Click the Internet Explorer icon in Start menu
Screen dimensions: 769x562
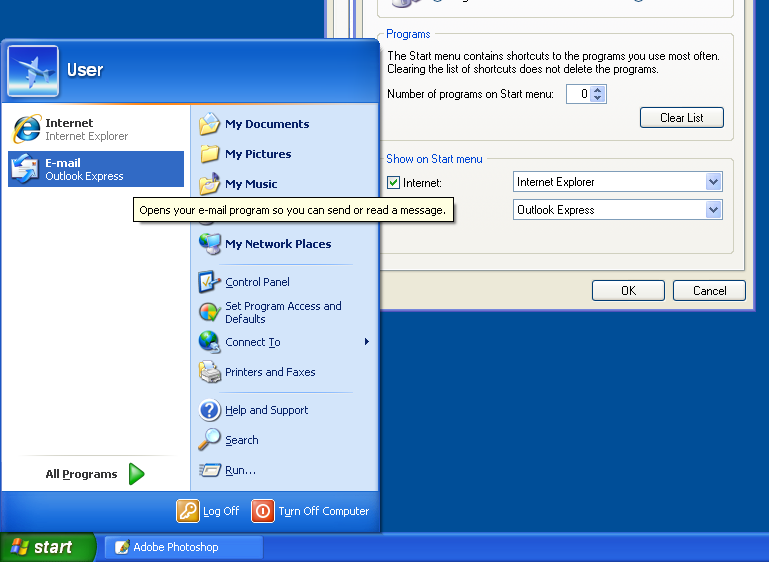point(26,129)
